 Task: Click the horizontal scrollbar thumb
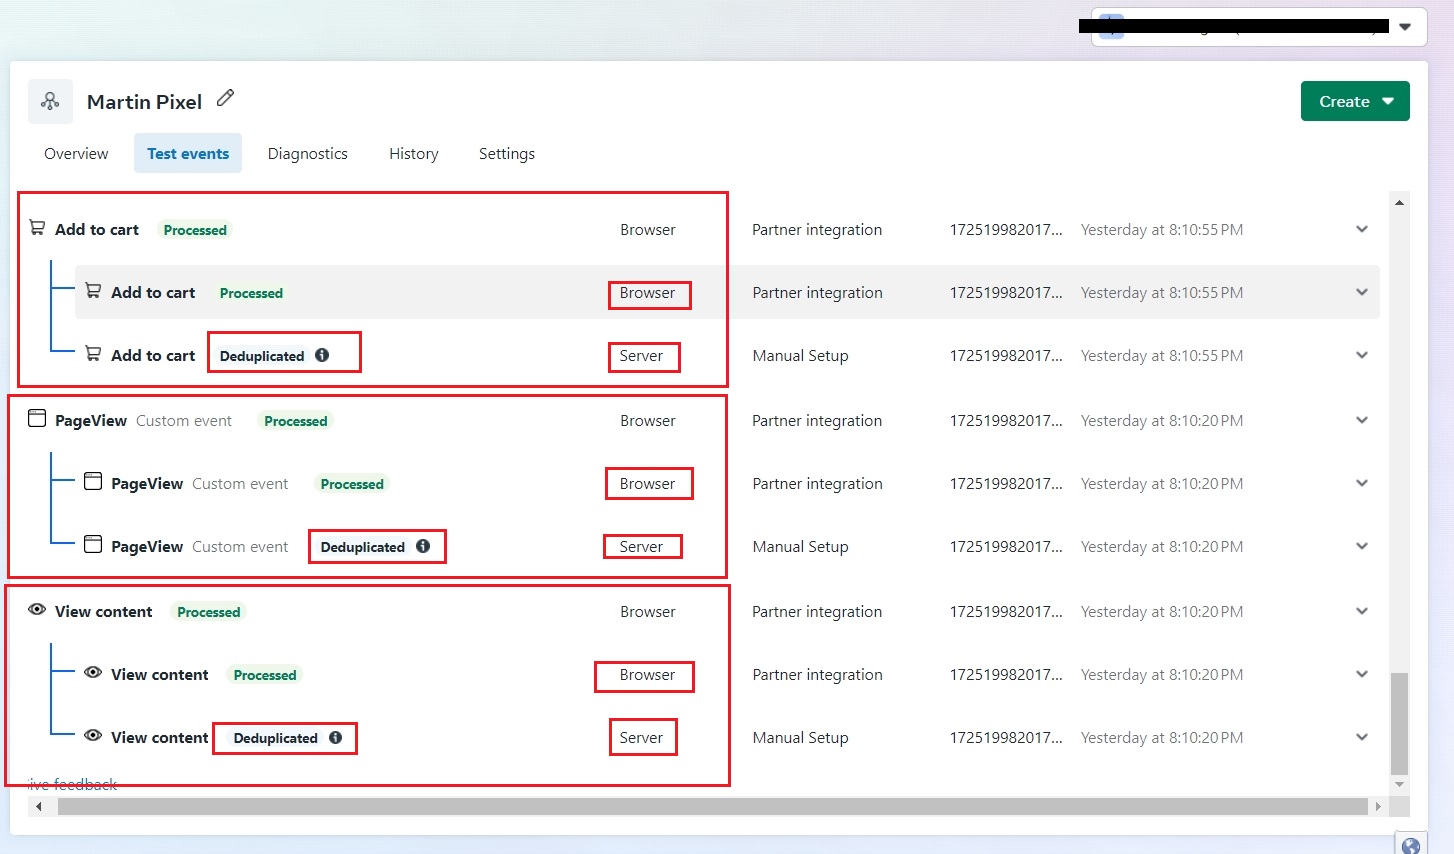point(712,806)
